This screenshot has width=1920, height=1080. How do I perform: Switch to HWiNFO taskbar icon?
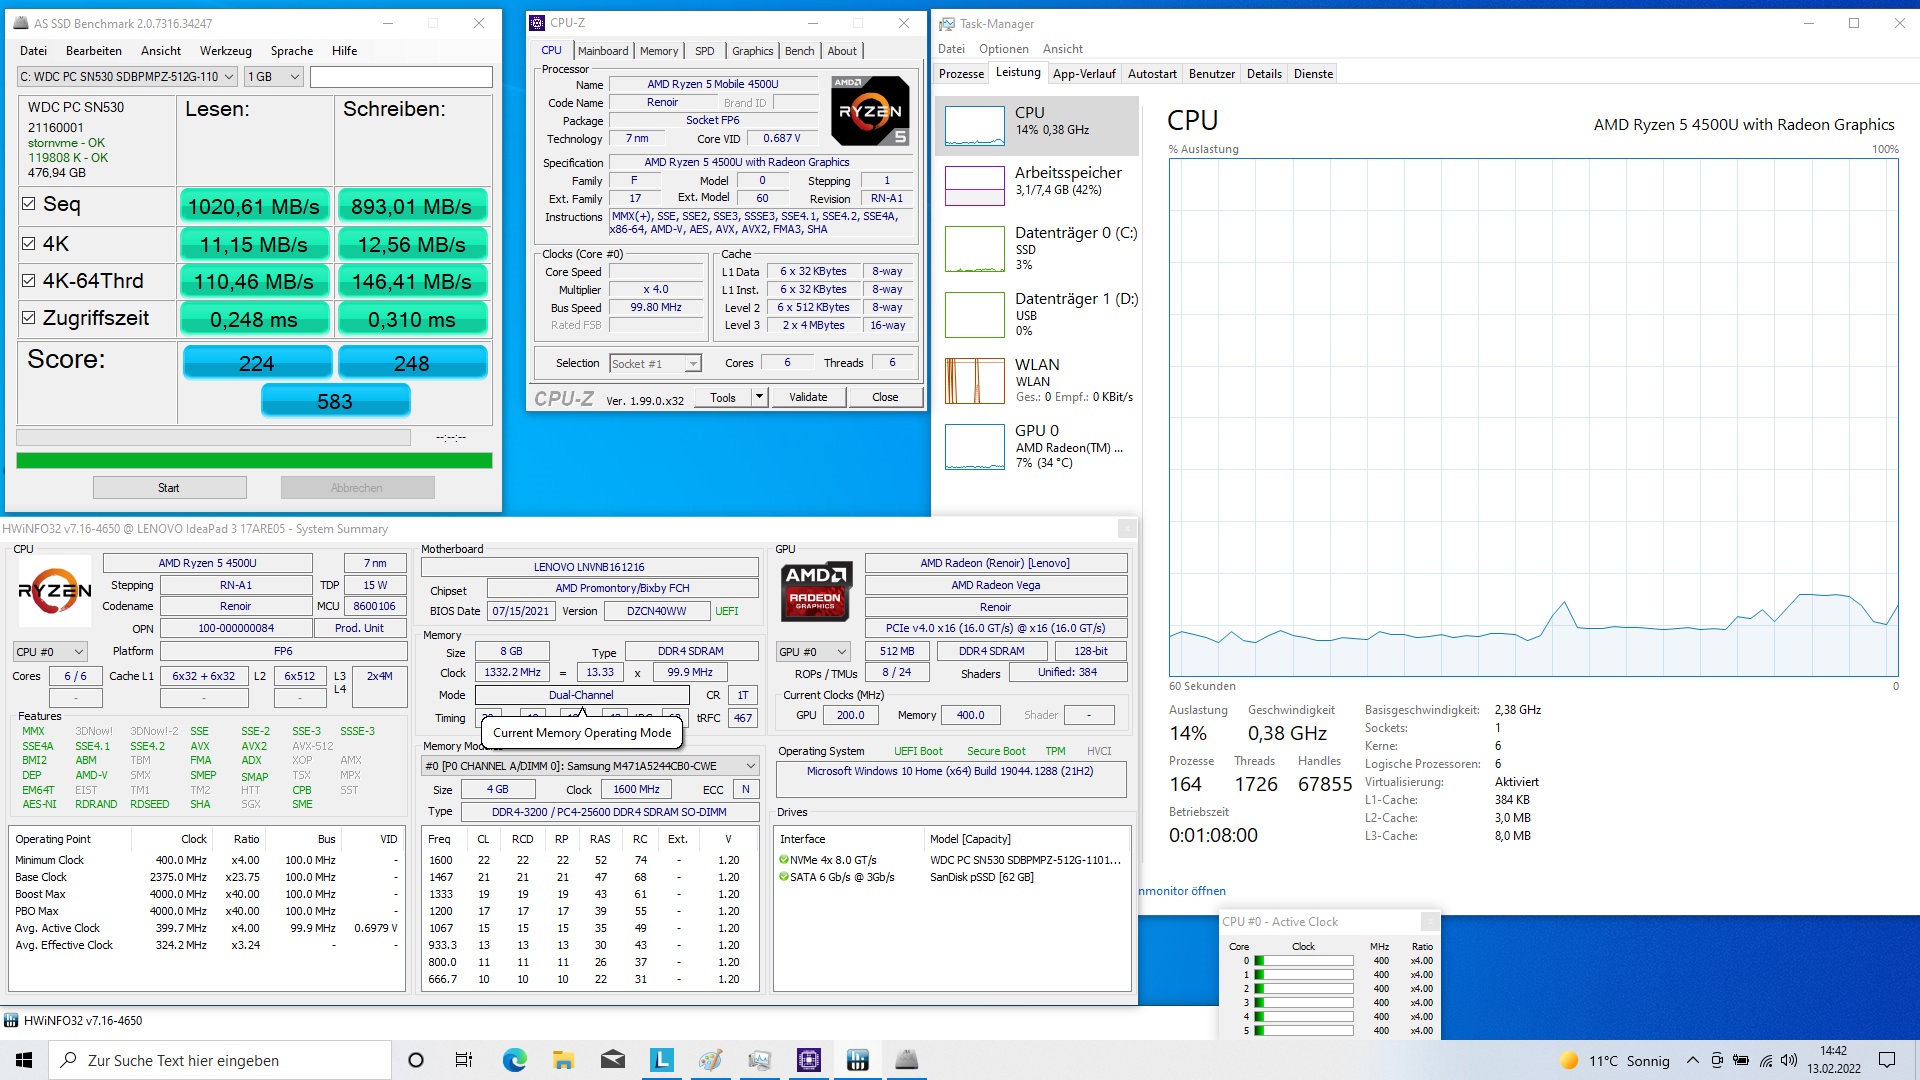pyautogui.click(x=857, y=1060)
